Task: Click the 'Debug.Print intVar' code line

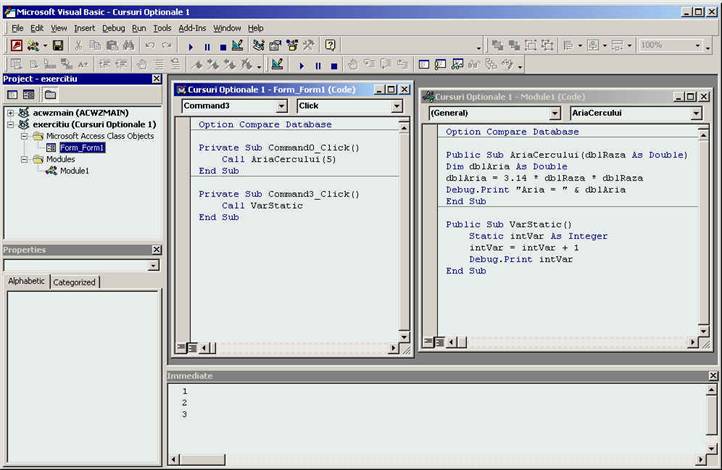Action: 521,259
